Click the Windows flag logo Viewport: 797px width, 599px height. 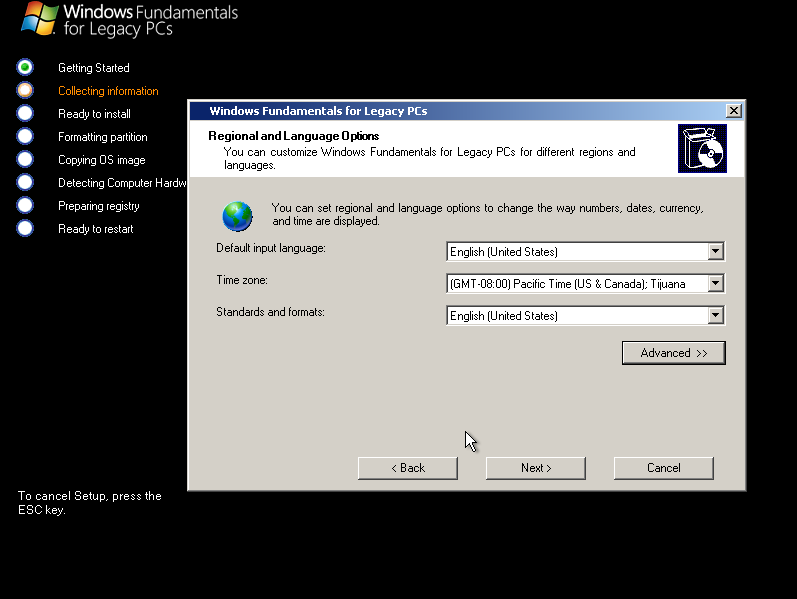[x=39, y=19]
